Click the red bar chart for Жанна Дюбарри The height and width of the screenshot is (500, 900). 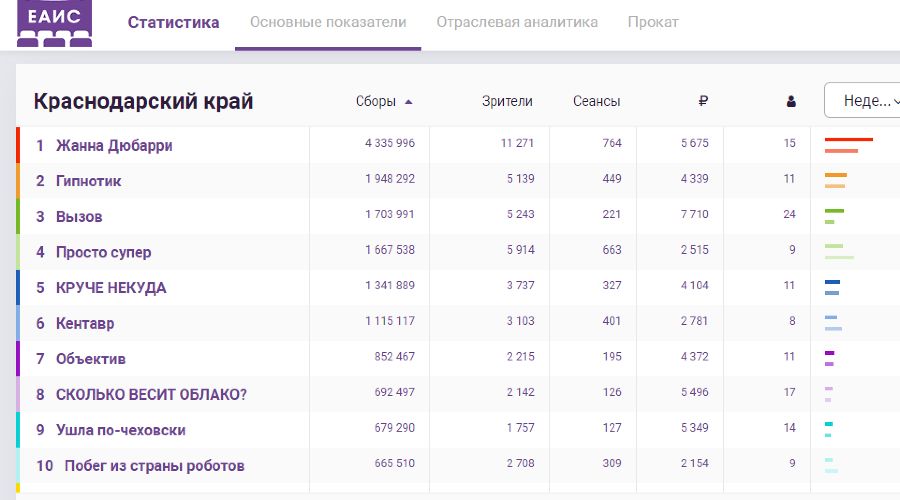click(848, 145)
